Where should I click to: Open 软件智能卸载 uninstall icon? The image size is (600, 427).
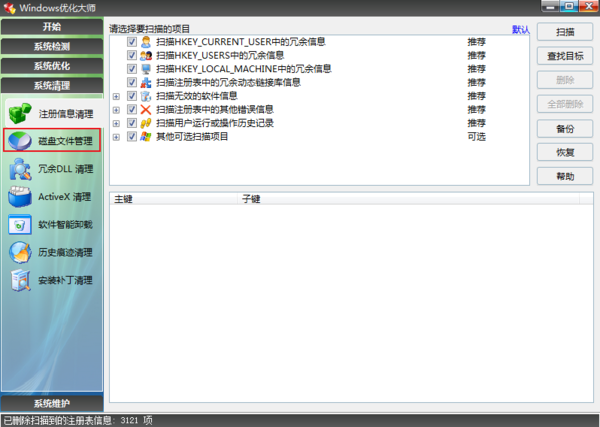click(20, 224)
